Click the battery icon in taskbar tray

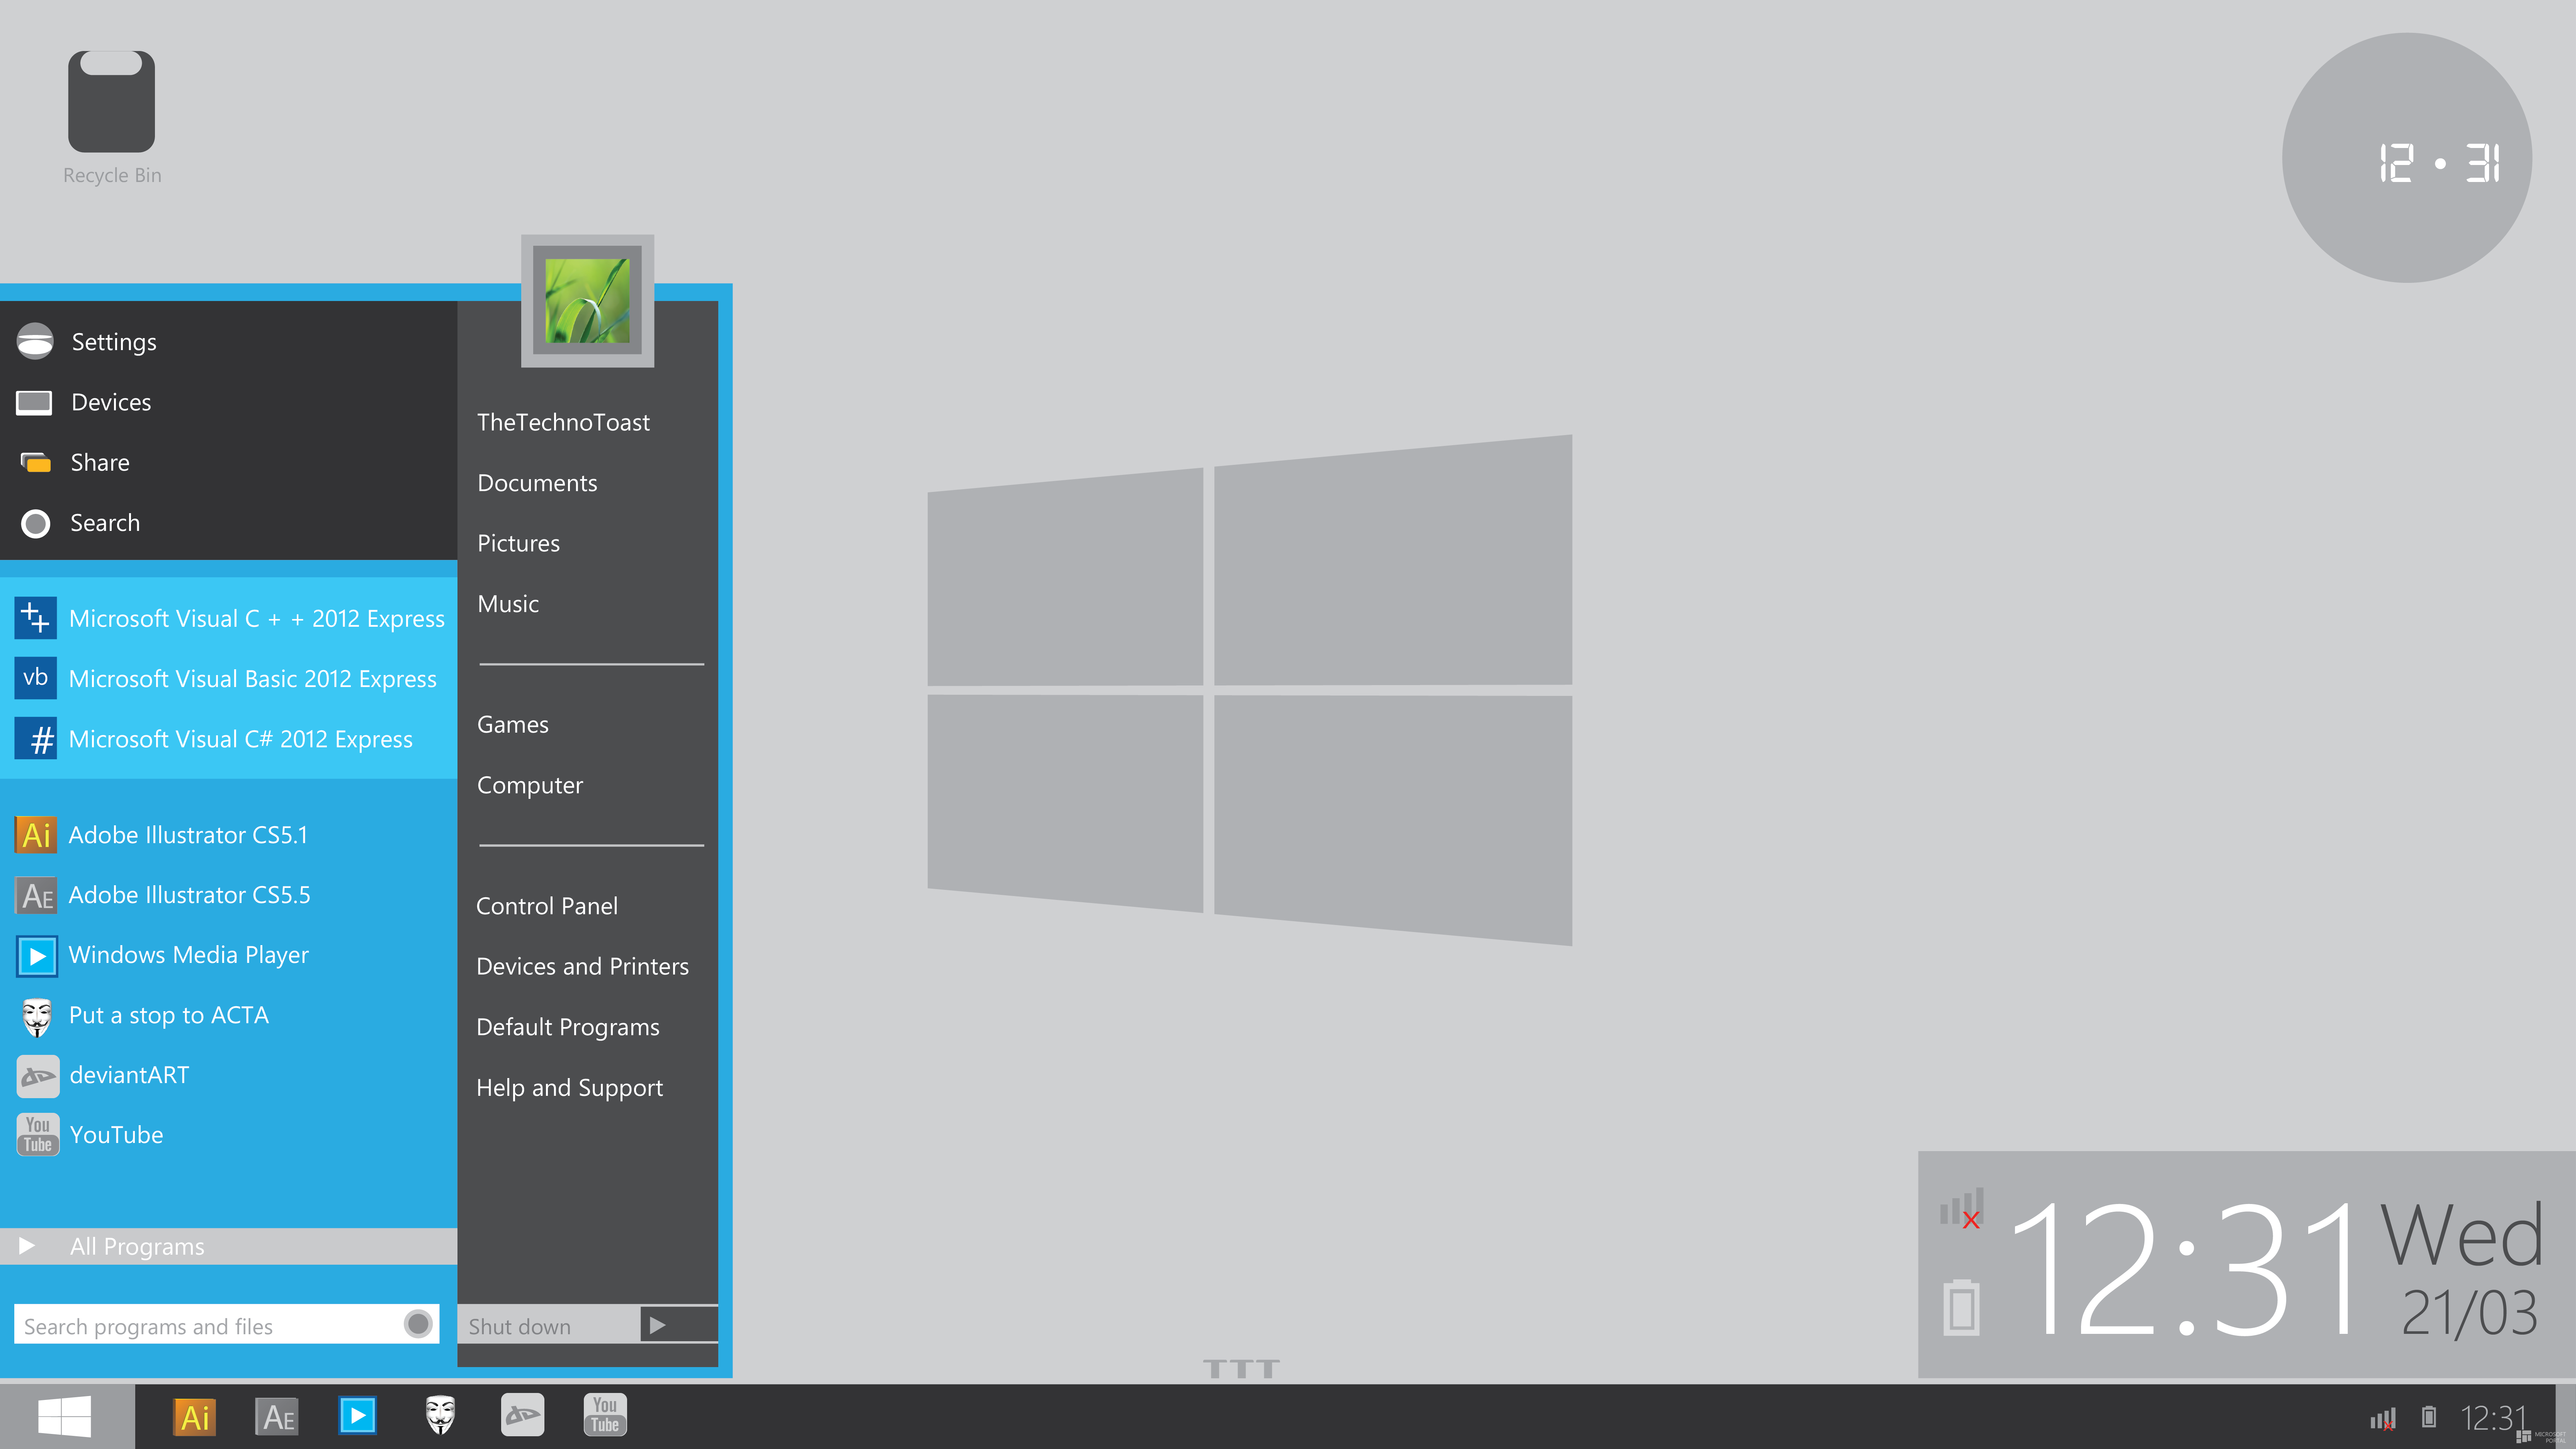(2429, 1417)
